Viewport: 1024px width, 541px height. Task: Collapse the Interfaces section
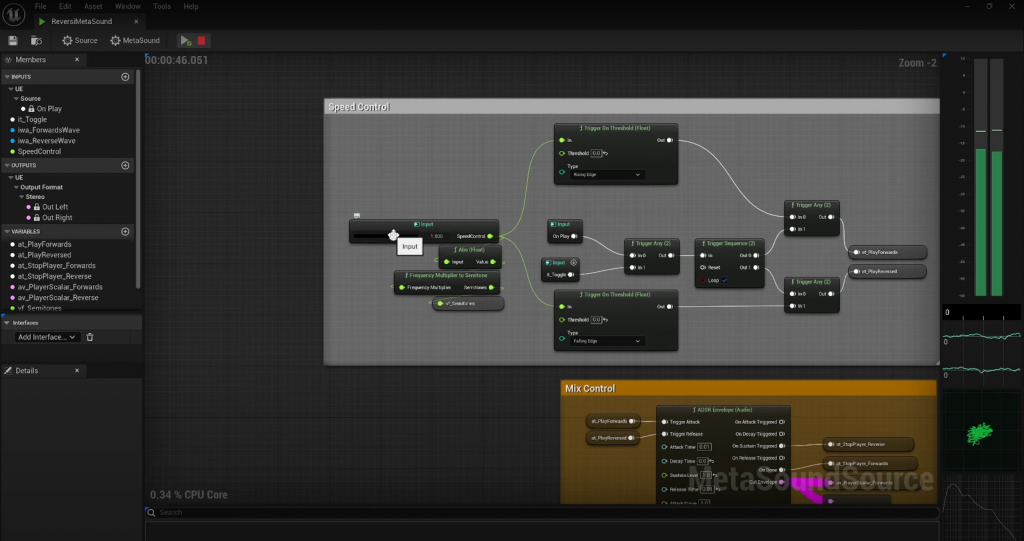pyautogui.click(x=7, y=323)
